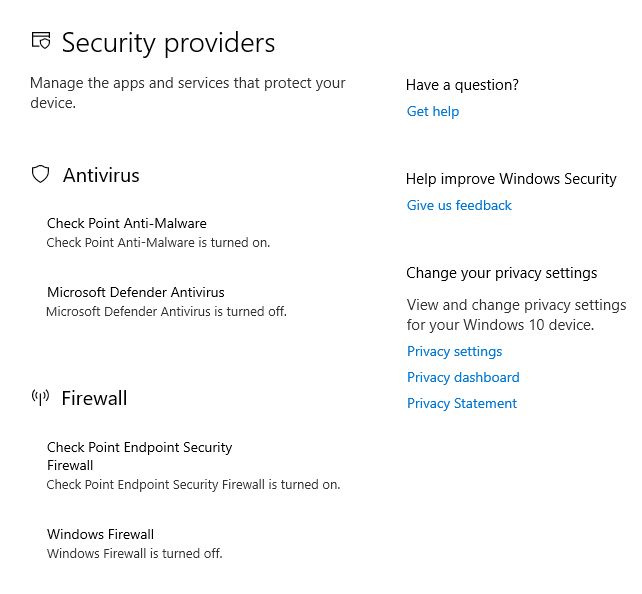642x594 pixels.
Task: Open the Get help link
Action: pyautogui.click(x=433, y=111)
